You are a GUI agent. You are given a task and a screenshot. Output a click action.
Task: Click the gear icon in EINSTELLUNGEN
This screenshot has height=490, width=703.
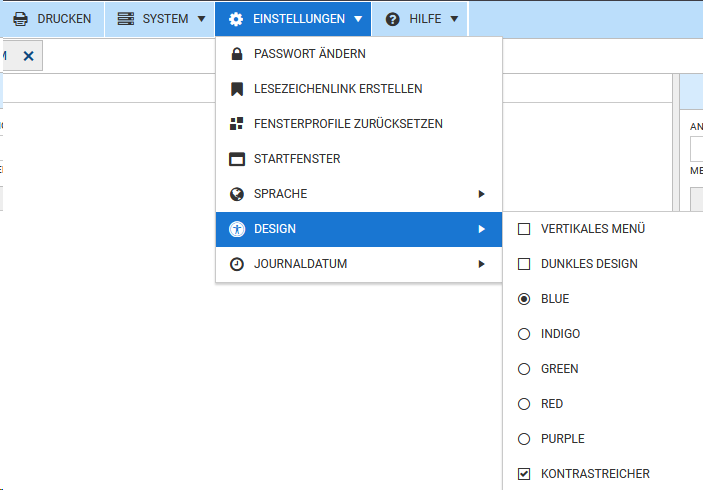click(x=236, y=19)
